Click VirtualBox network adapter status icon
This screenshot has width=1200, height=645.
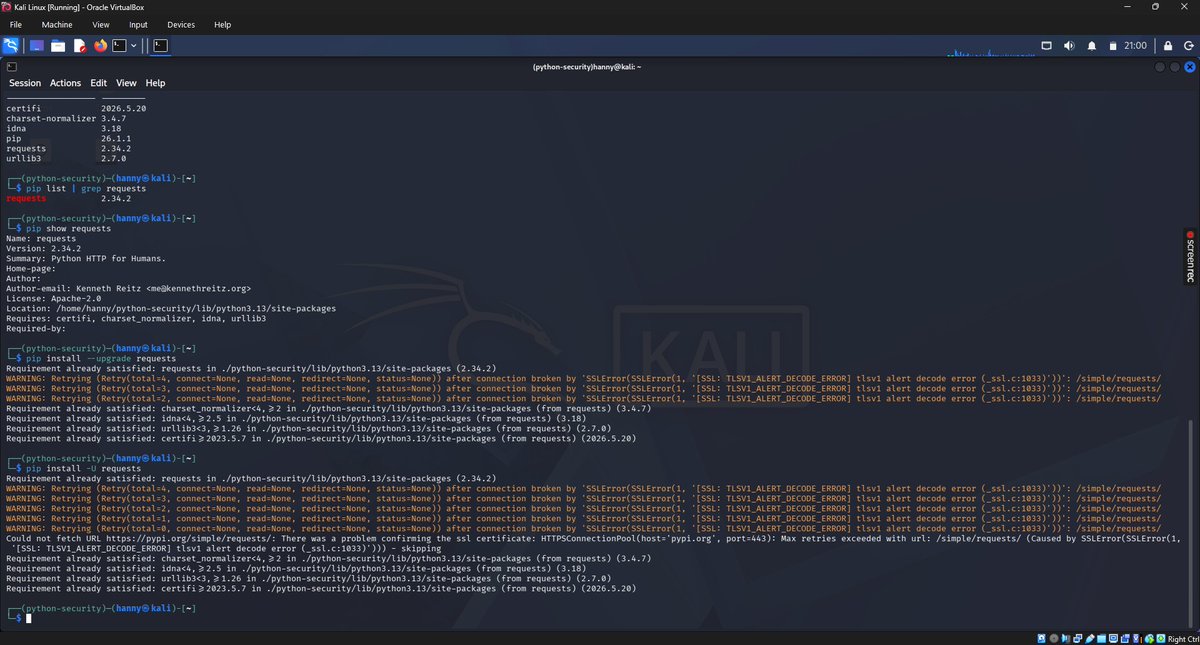(1077, 639)
